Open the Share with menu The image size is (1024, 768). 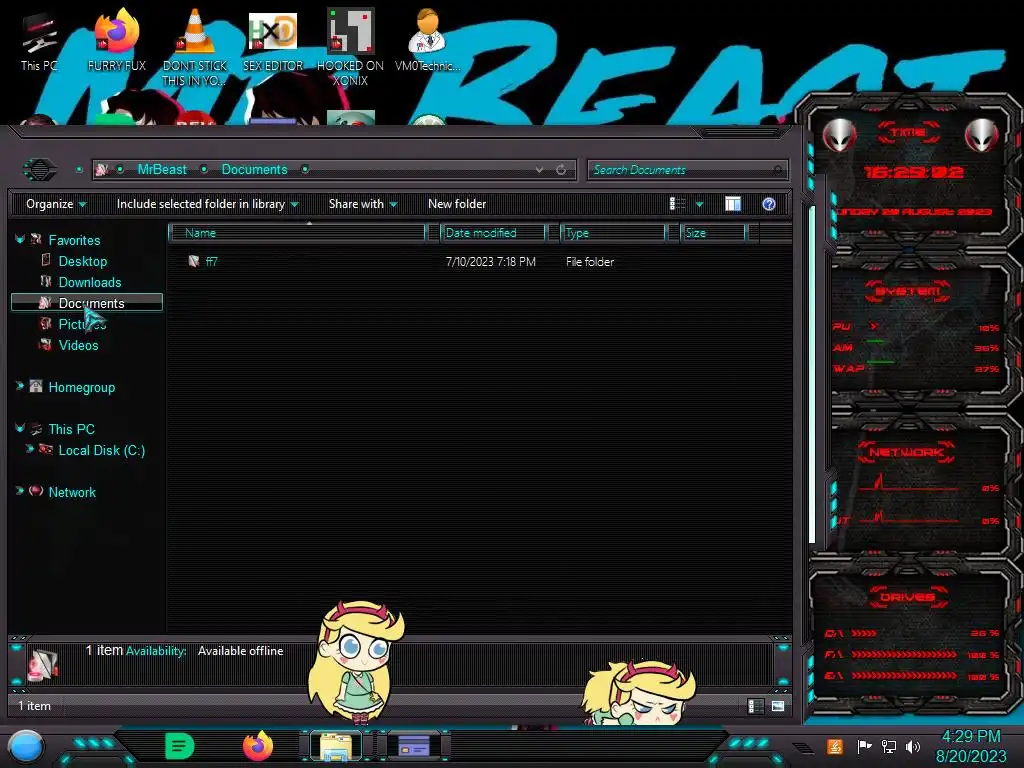click(x=362, y=204)
